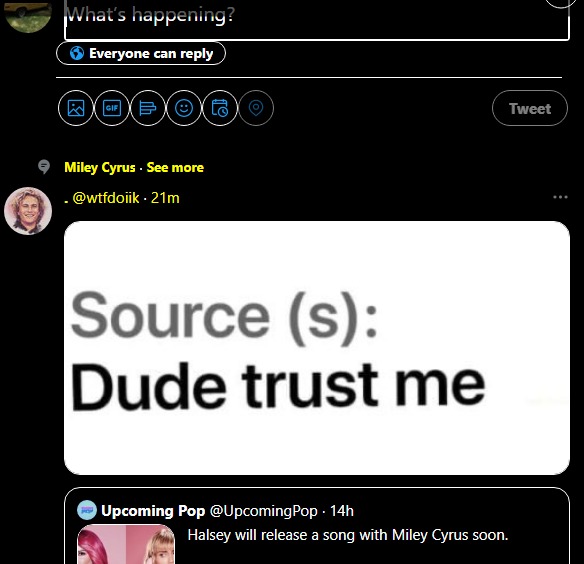Click the add image media icon
The width and height of the screenshot is (584, 564).
[x=76, y=108]
